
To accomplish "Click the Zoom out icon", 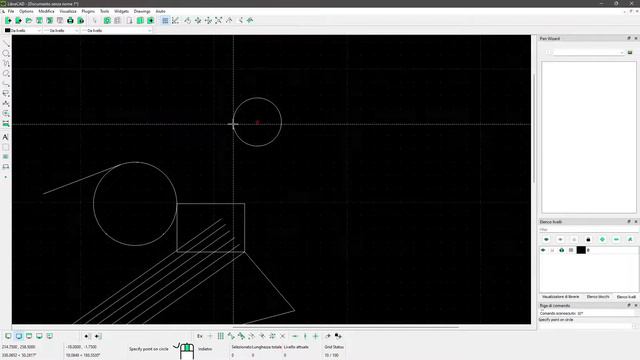I will (x=208, y=20).
